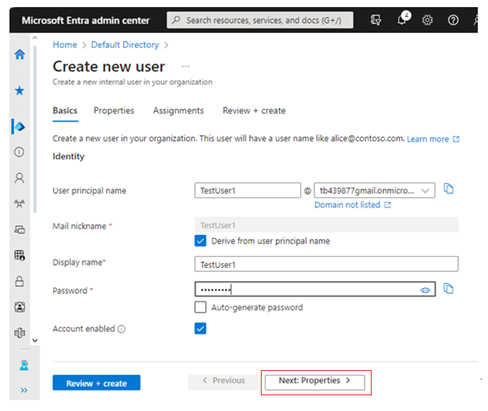Viewport: 488px width, 411px height.
Task: Uncheck Derive from user principal name
Action: click(x=200, y=241)
